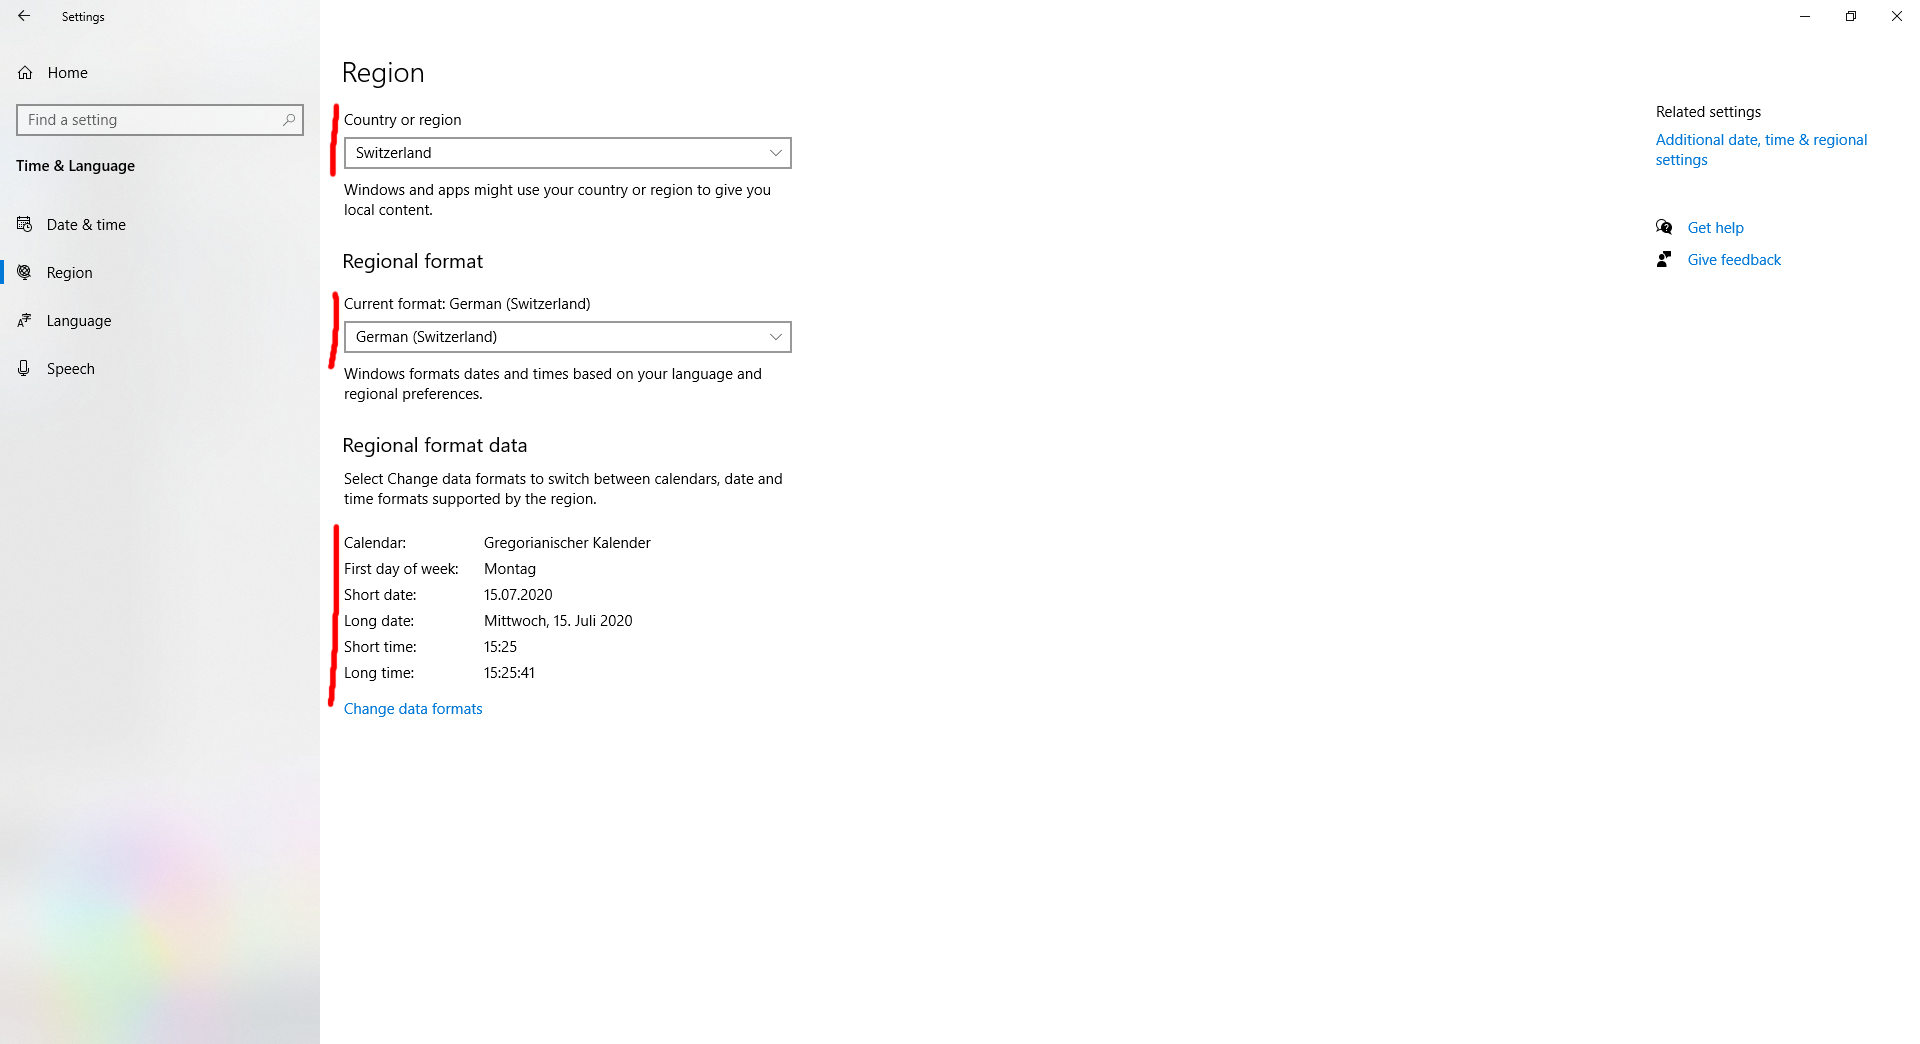Click the Give feedback link
Image resolution: width=1920 pixels, height=1044 pixels.
1733,259
